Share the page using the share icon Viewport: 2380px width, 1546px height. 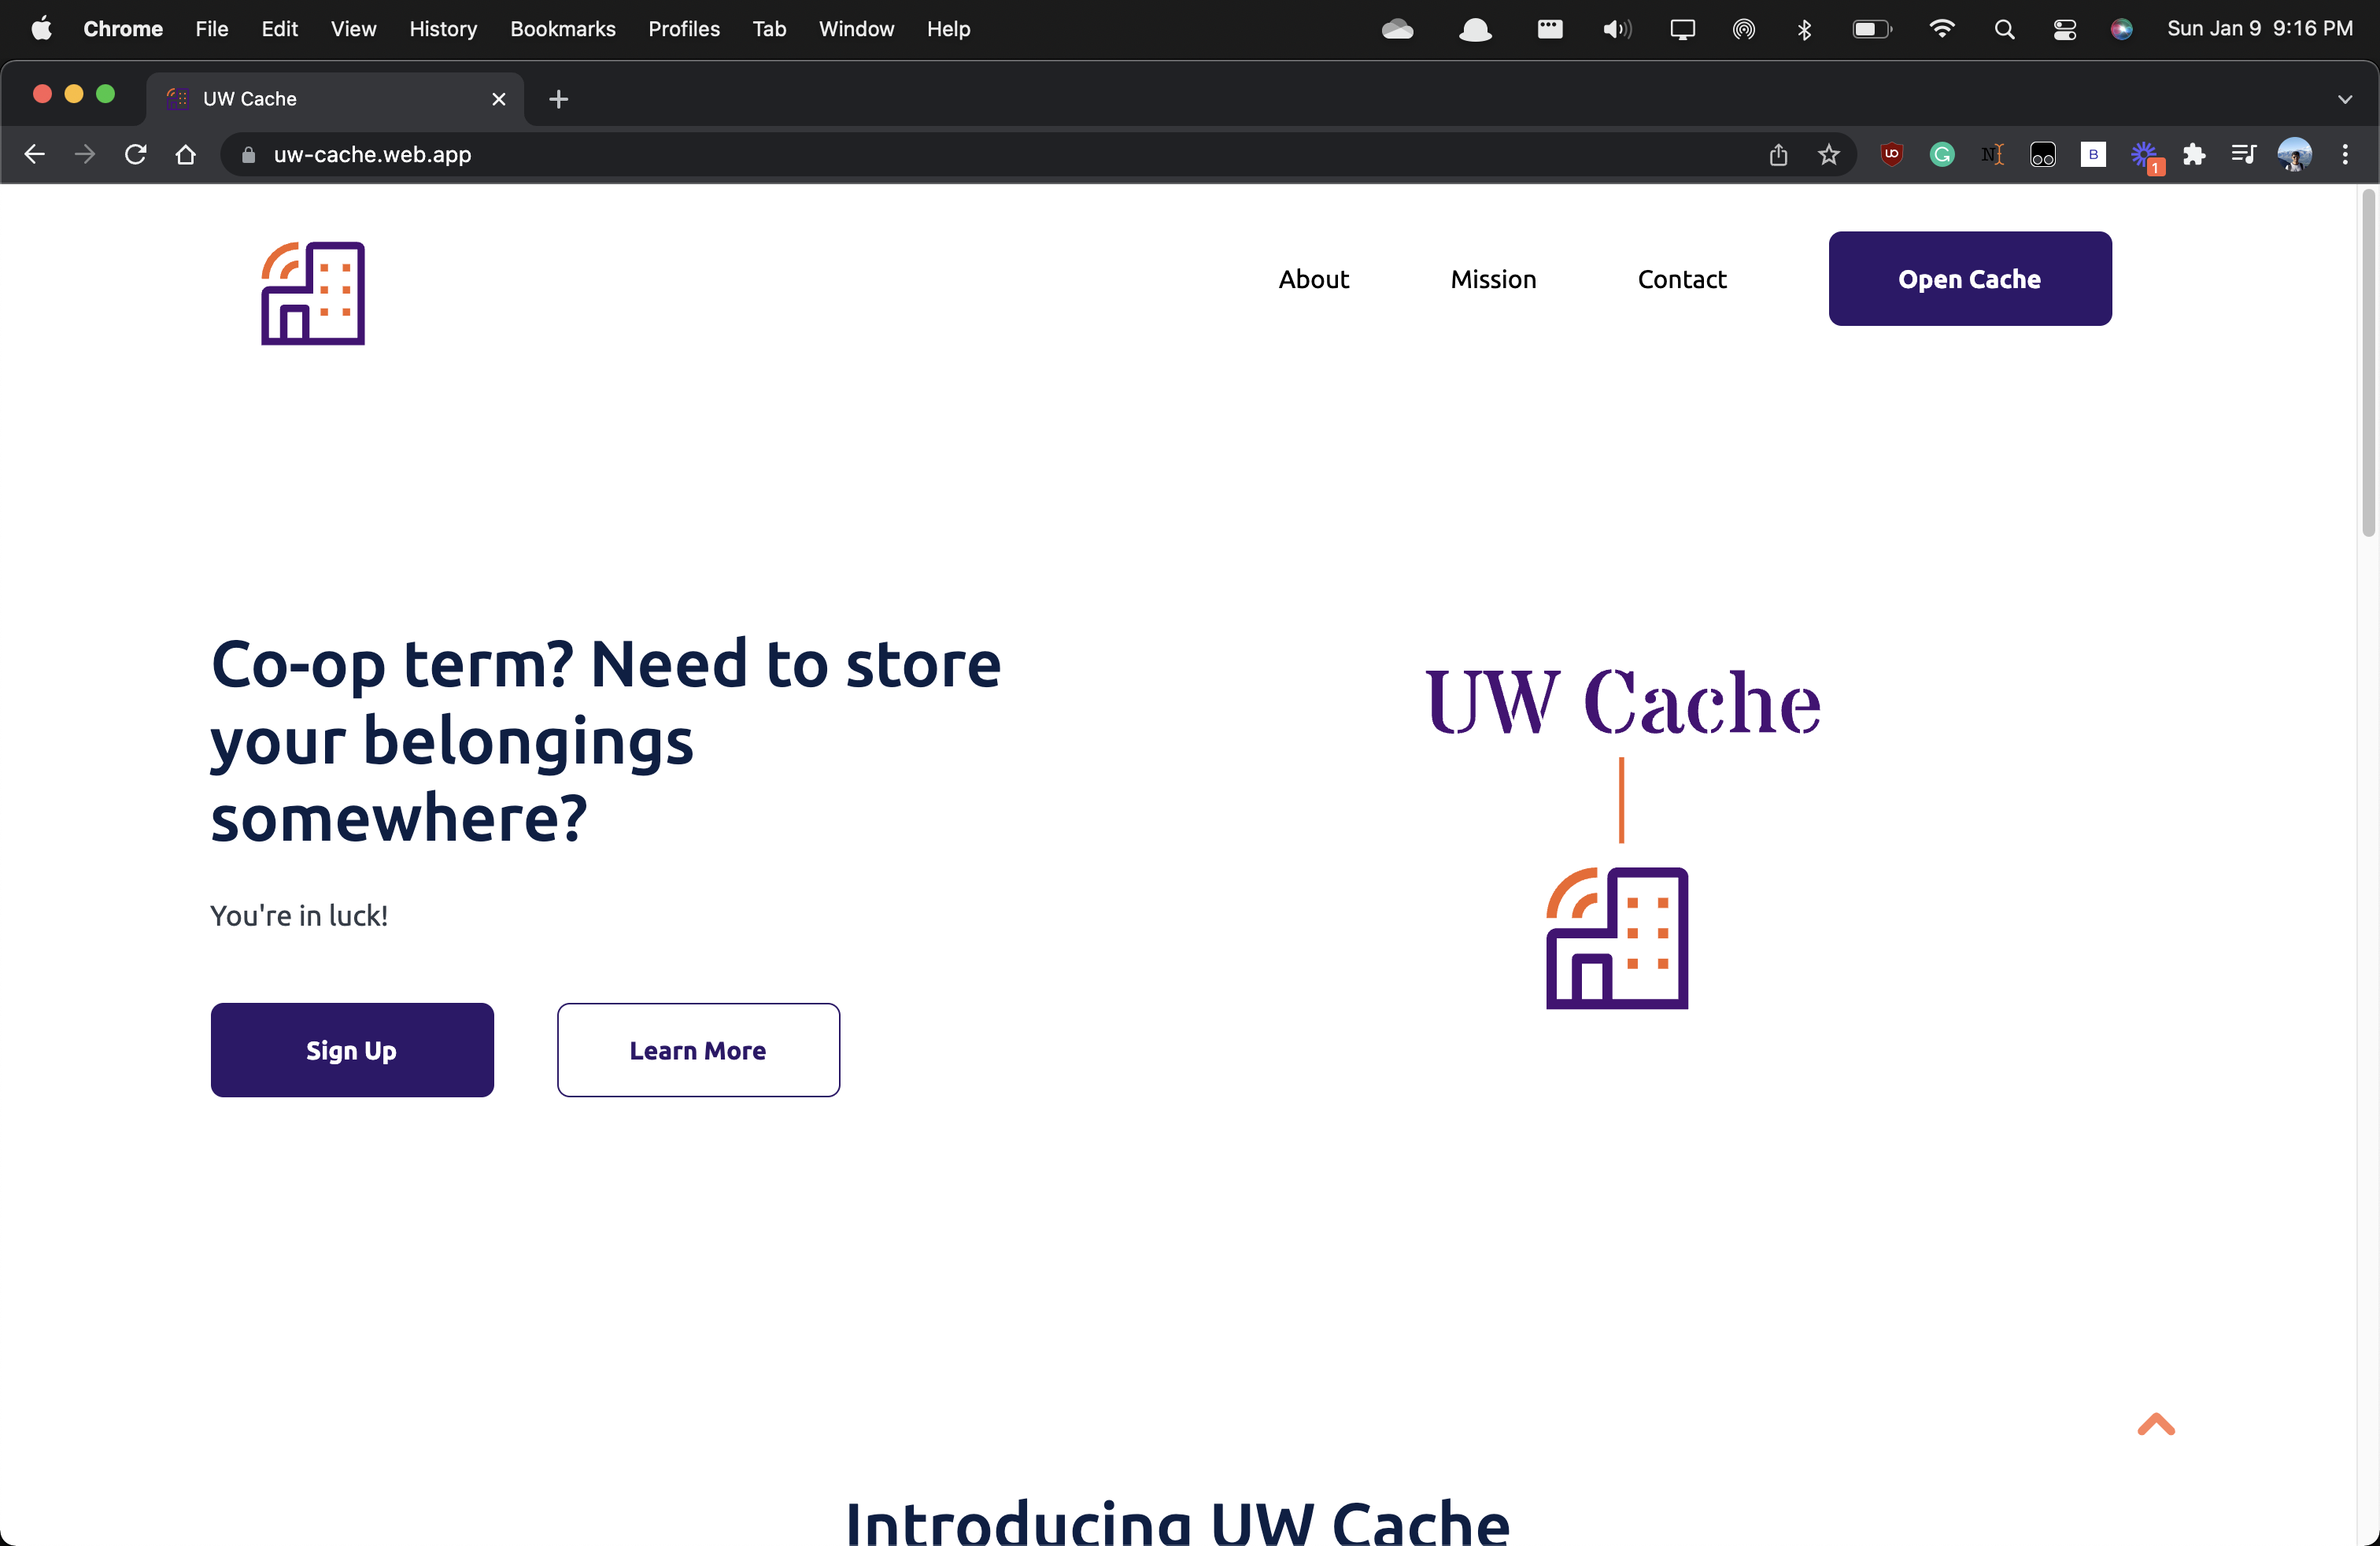[x=1777, y=155]
